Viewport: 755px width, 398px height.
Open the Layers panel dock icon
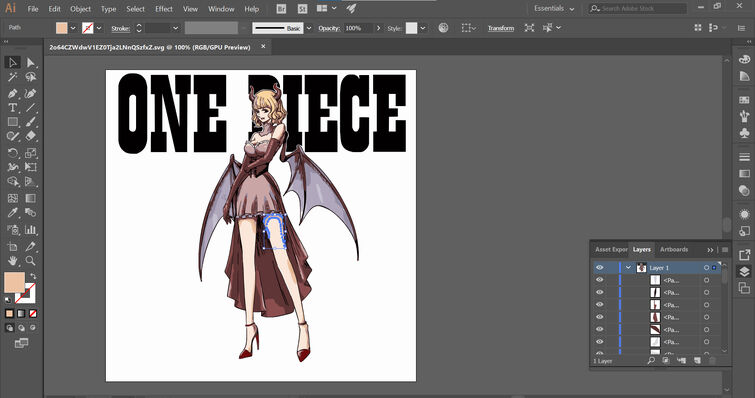coord(744,271)
